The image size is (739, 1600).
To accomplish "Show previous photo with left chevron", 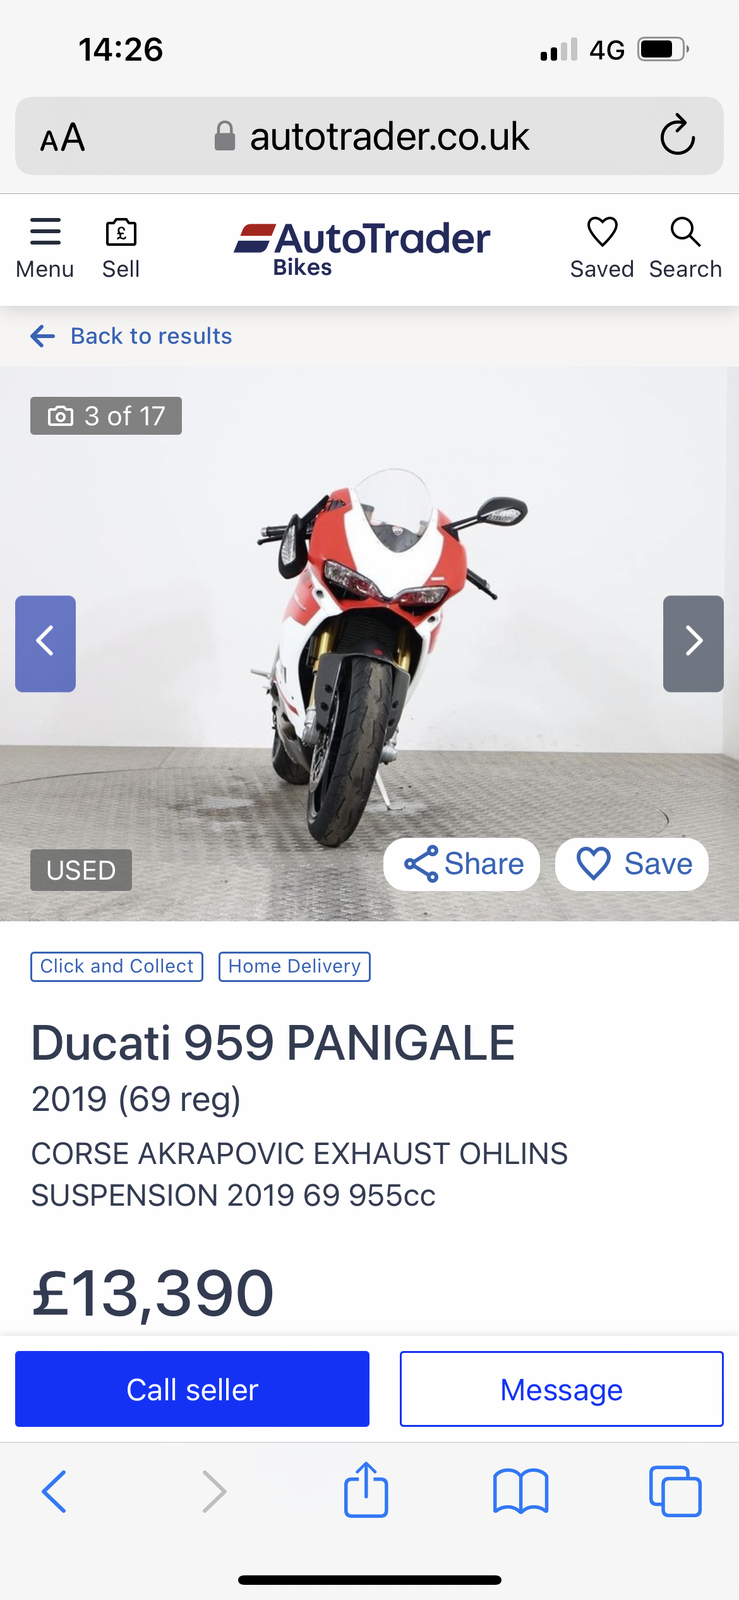I will coord(45,643).
